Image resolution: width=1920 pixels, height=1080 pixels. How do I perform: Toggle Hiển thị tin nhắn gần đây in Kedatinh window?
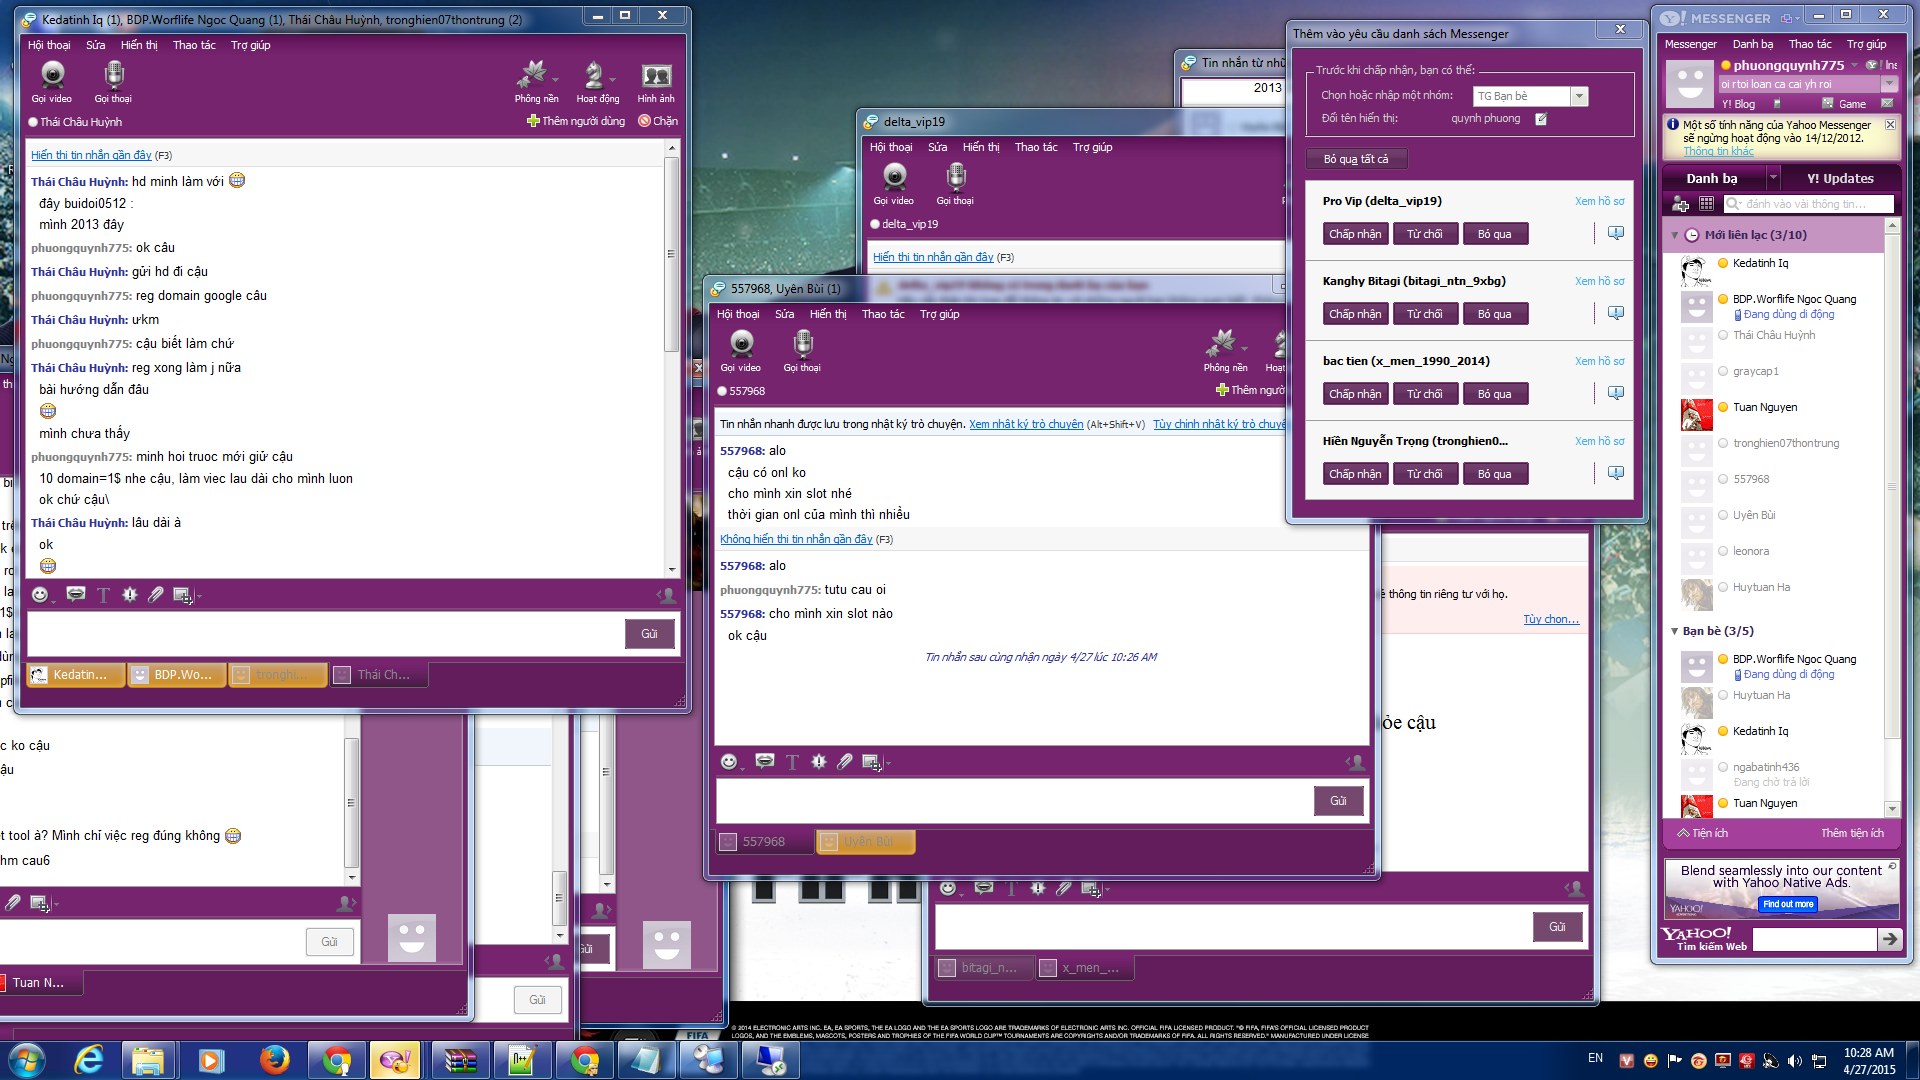91,155
